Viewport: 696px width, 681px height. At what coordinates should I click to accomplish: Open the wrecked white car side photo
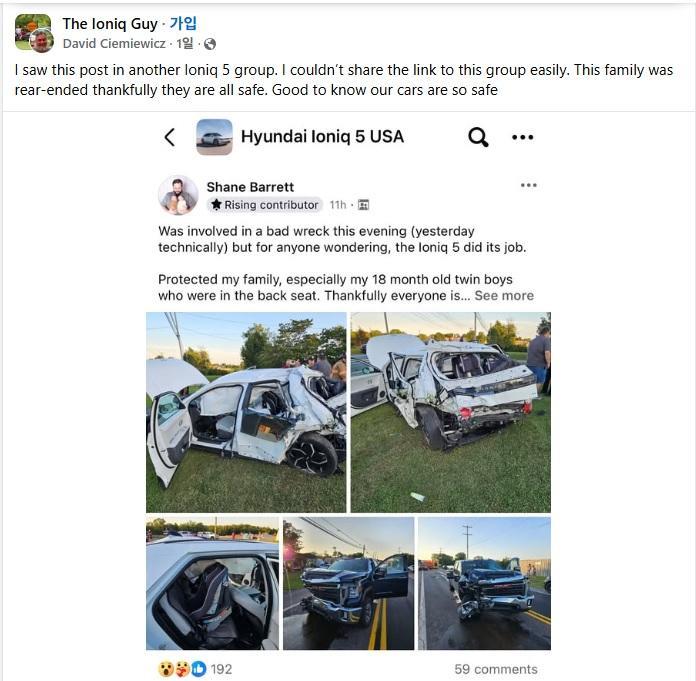pyautogui.click(x=246, y=412)
